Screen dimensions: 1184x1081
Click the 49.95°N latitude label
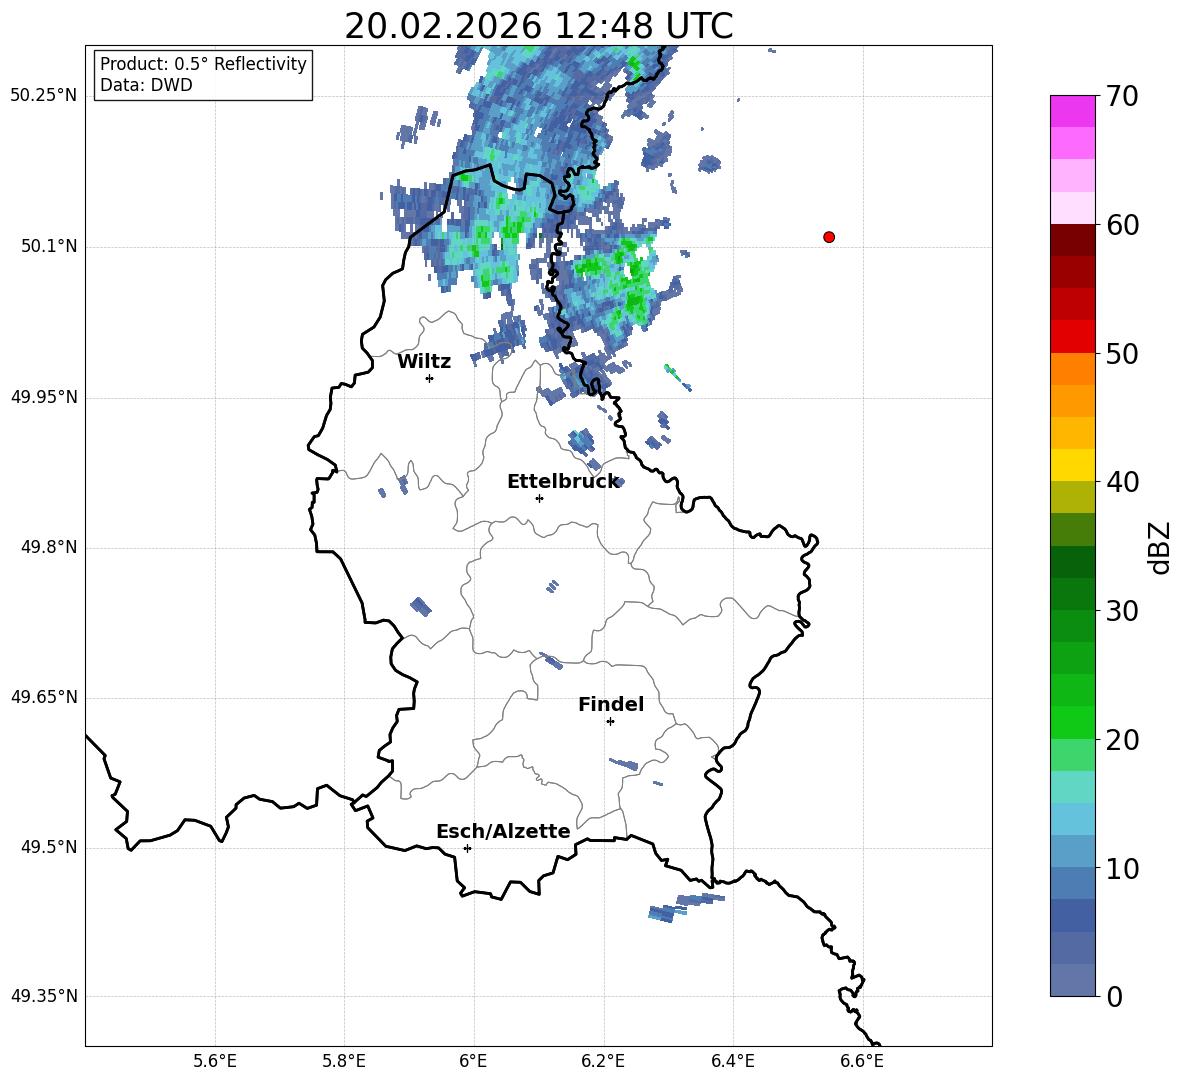click(44, 397)
